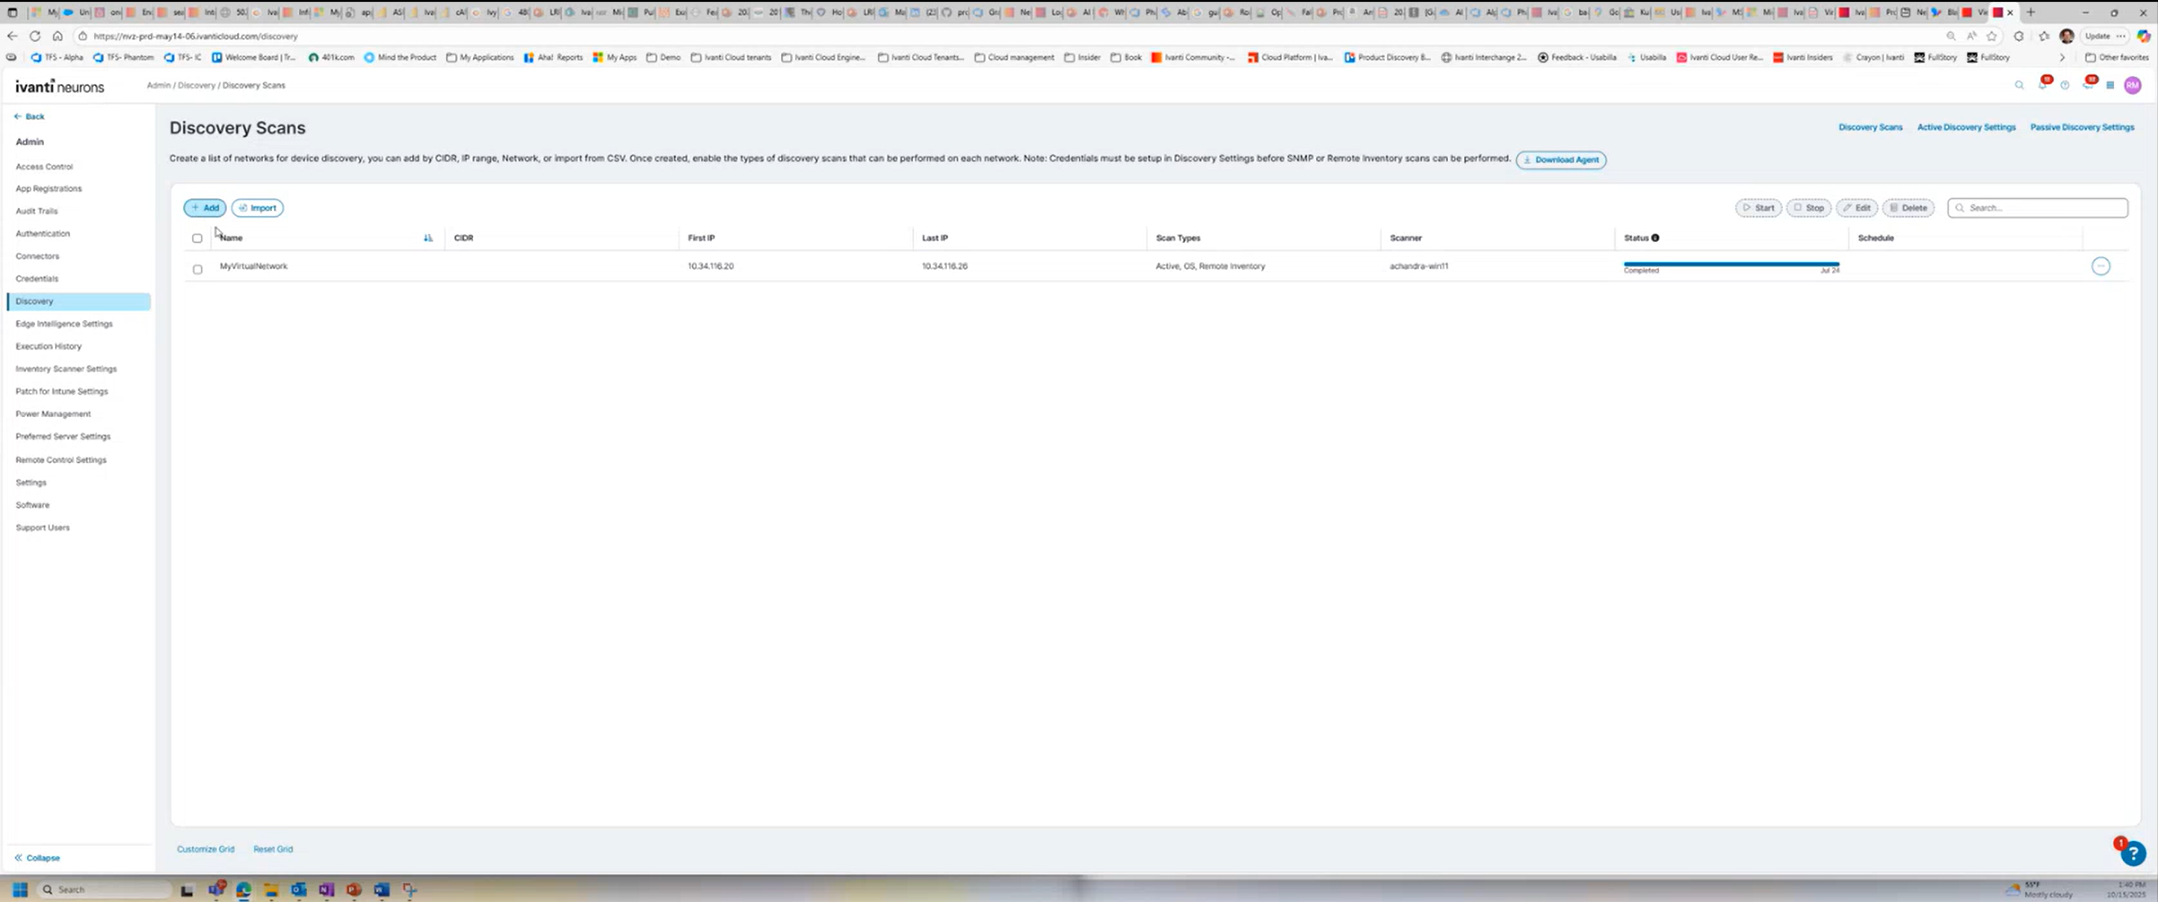Open the Demo bookmark folder
This screenshot has width=2158, height=902.
[x=663, y=57]
